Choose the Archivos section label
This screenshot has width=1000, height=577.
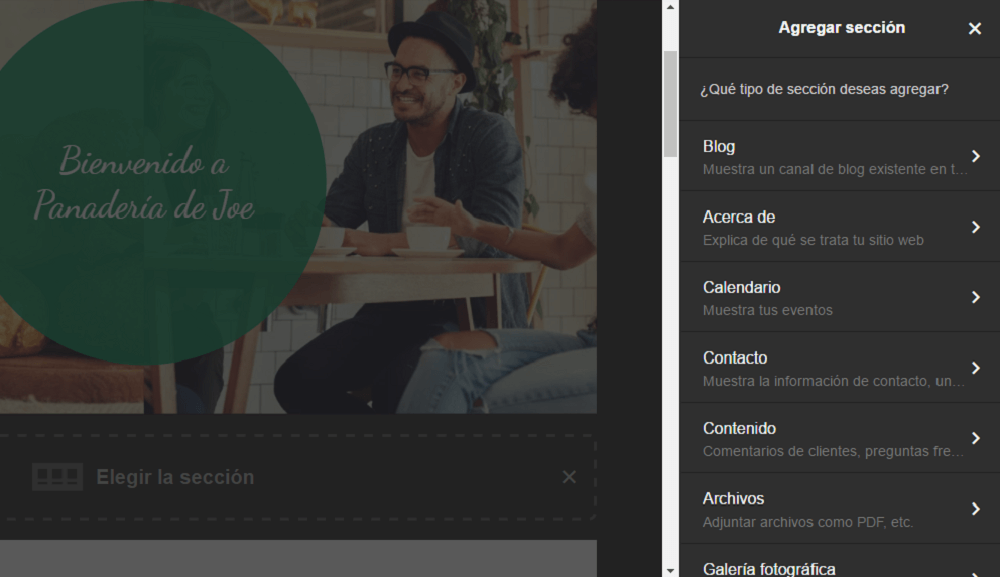pos(733,499)
